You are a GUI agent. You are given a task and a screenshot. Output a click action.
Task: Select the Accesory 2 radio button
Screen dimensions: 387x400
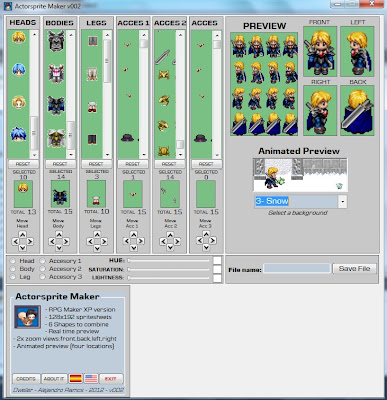(x=43, y=269)
